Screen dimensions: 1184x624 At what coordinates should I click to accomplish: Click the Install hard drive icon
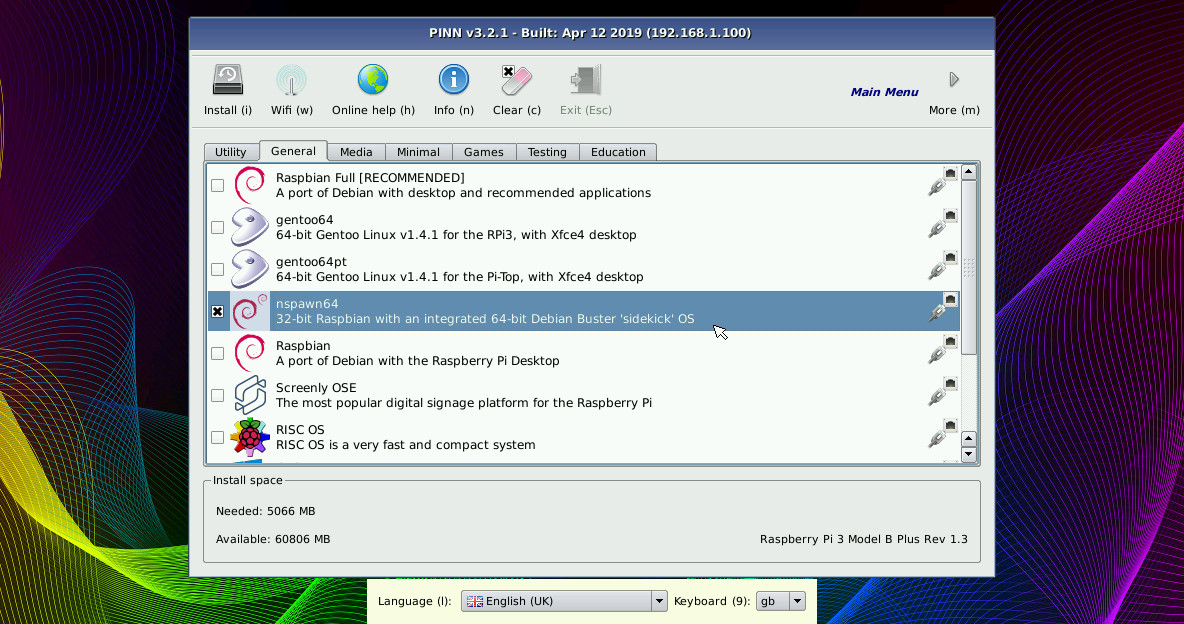(227, 79)
